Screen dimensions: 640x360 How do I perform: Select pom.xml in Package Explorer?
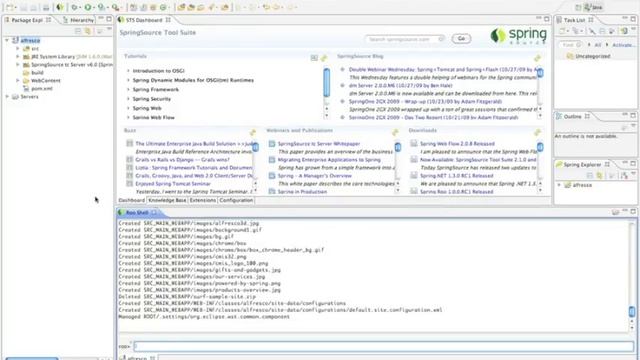tap(42, 89)
